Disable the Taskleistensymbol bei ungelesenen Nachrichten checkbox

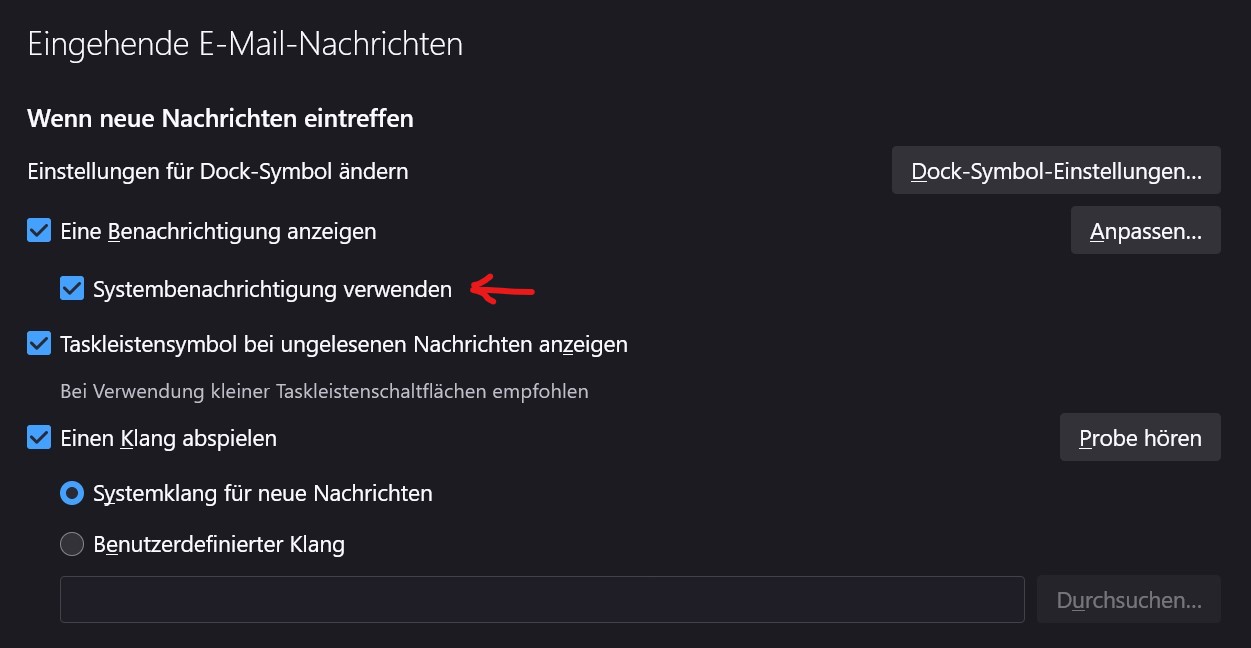39,344
